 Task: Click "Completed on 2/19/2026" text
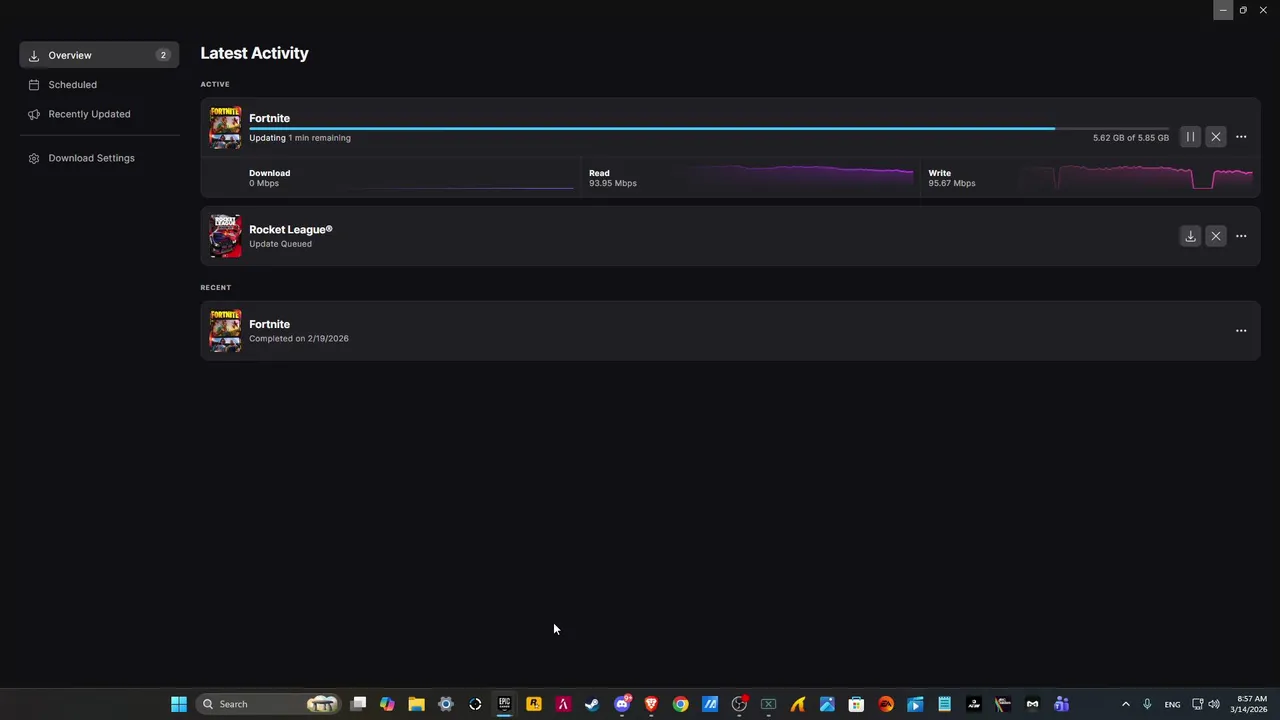coord(299,339)
